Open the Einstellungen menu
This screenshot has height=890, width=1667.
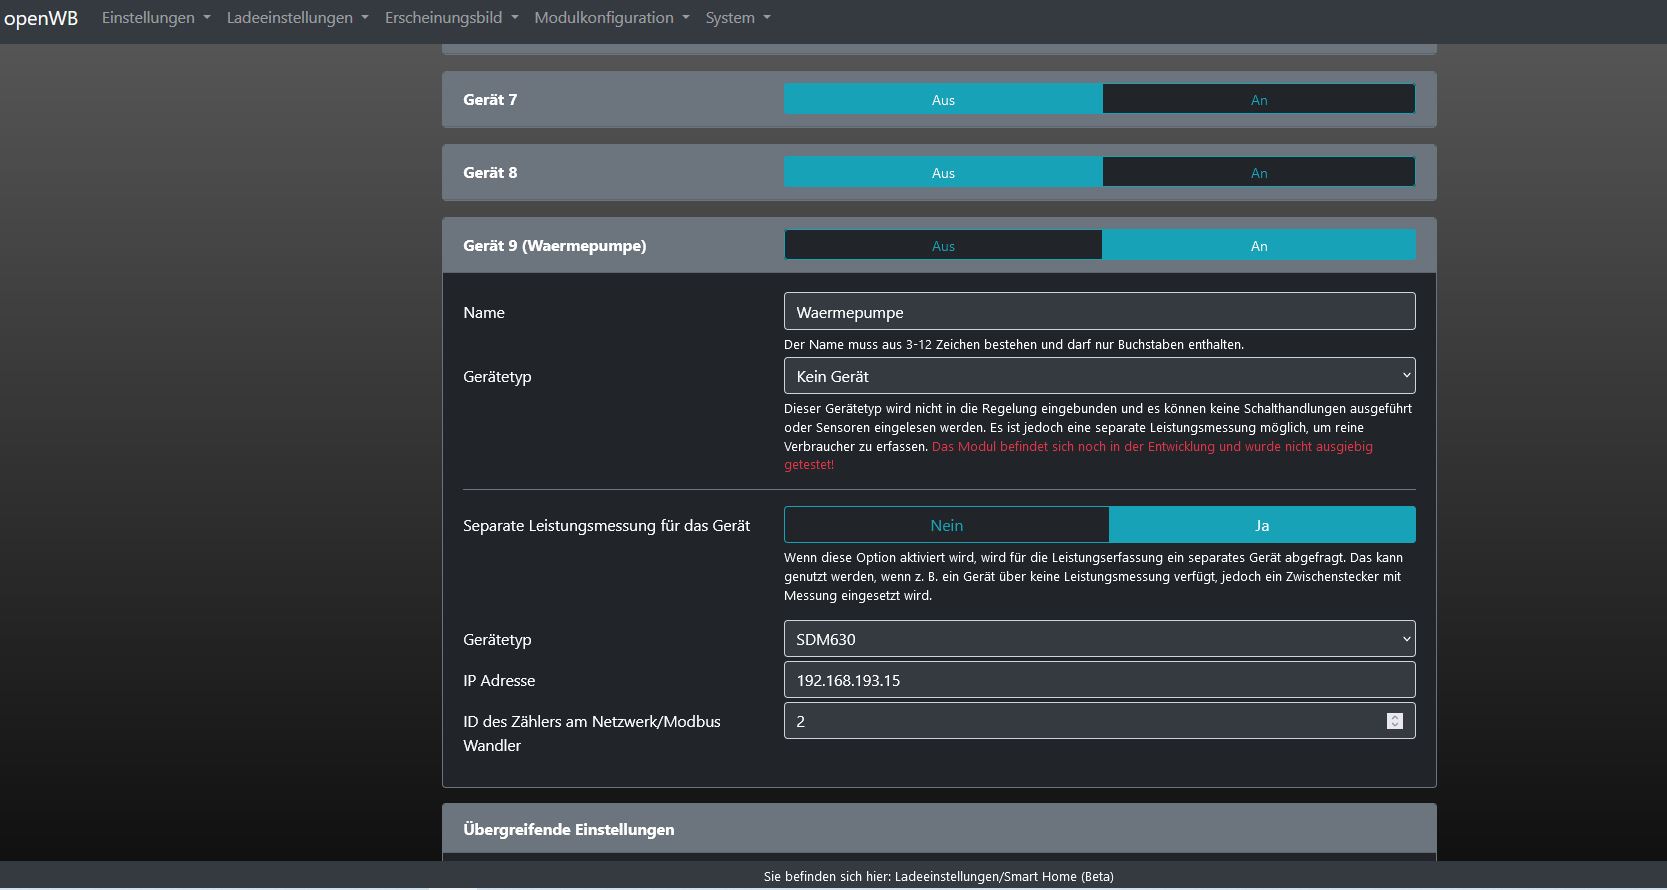pyautogui.click(x=155, y=18)
